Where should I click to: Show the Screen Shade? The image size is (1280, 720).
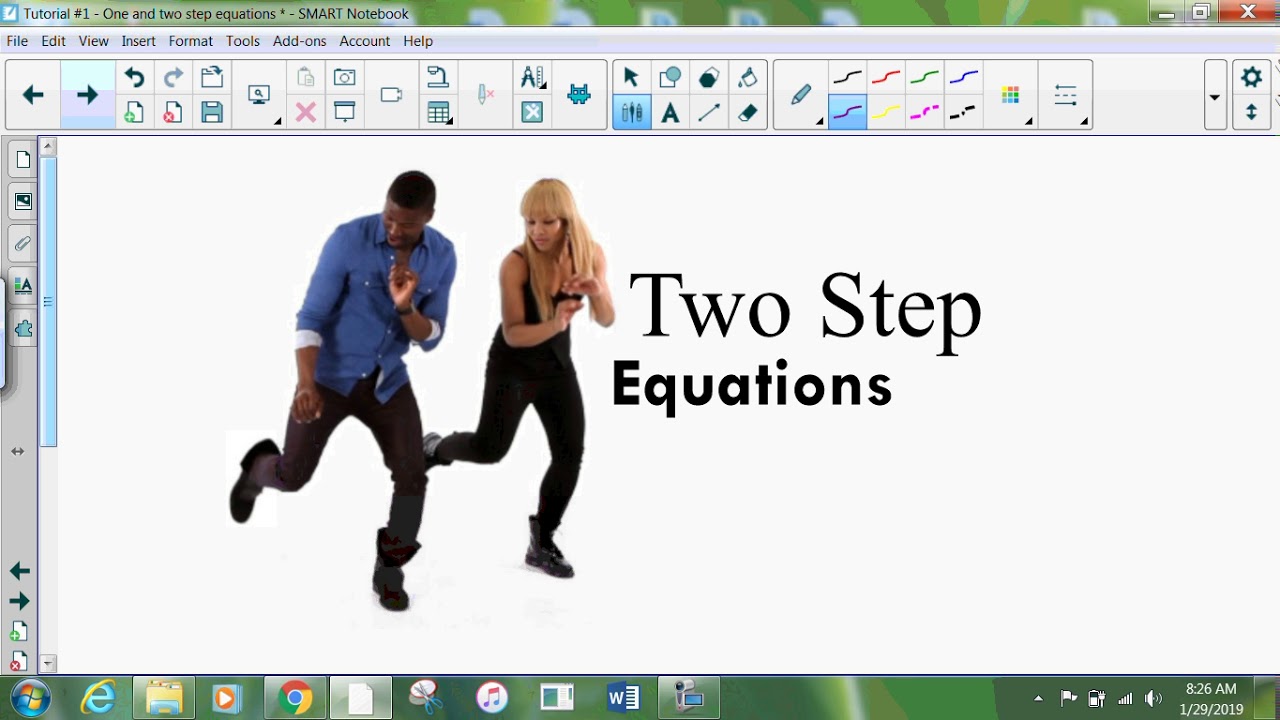pos(344,112)
